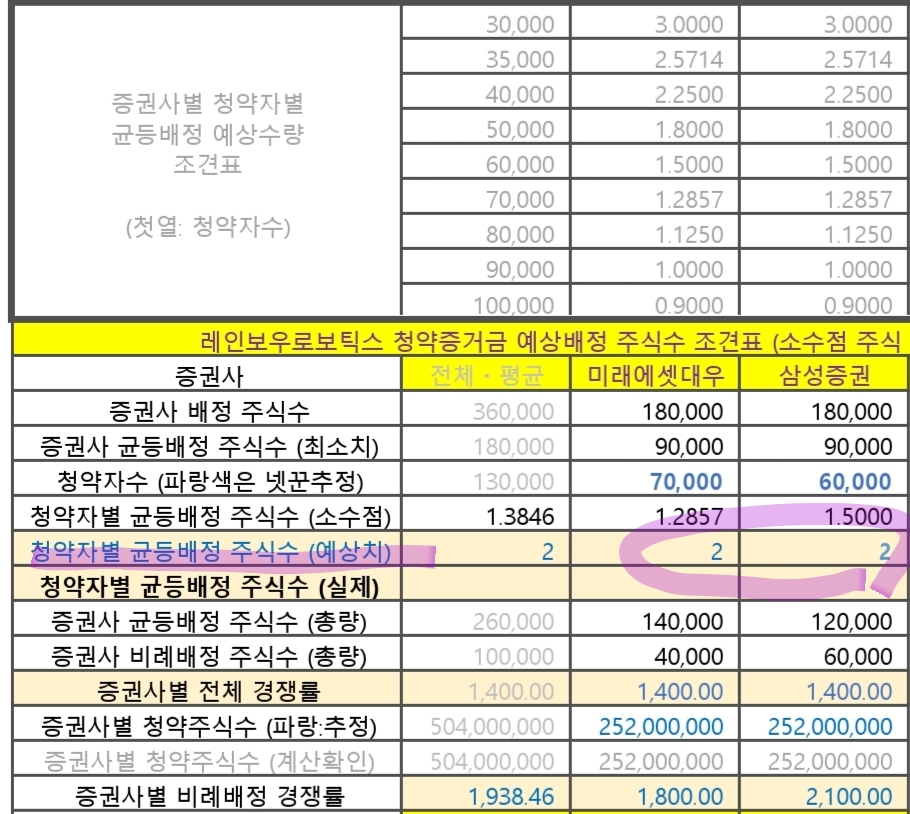Image resolution: width=910 pixels, height=814 pixels.
Task: Select the 1,938.46 average proportional ratio
Action: pyautogui.click(x=485, y=794)
